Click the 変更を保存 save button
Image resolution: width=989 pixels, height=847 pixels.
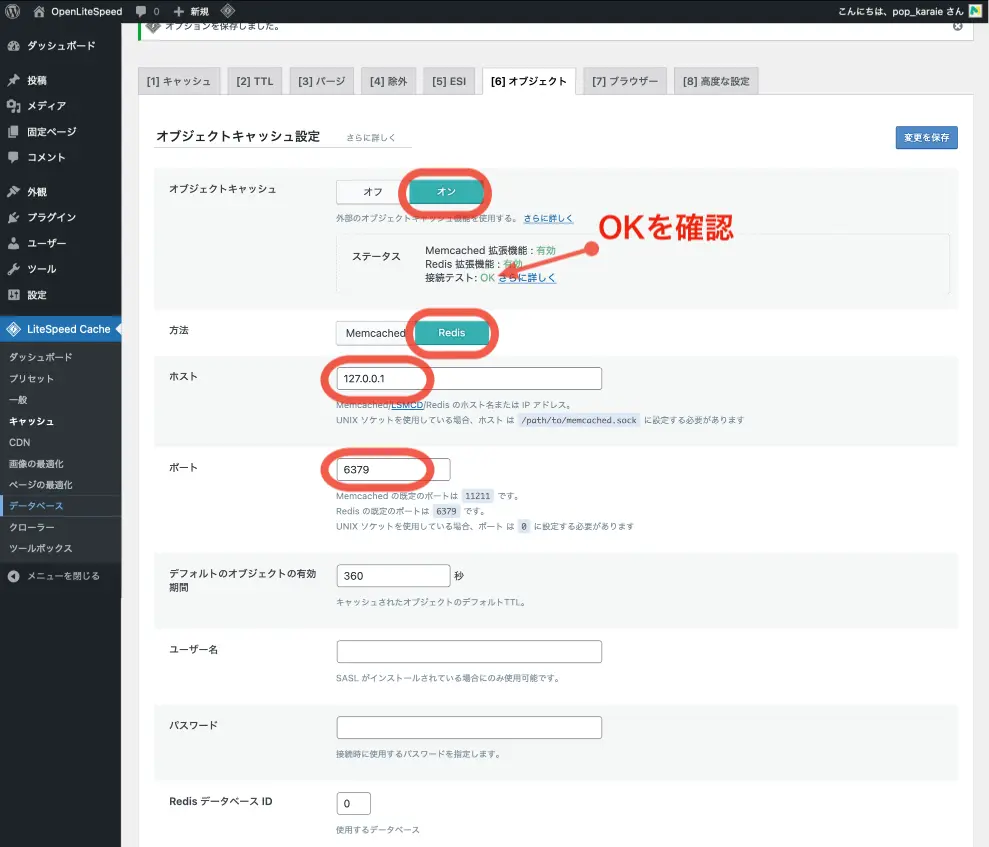927,137
